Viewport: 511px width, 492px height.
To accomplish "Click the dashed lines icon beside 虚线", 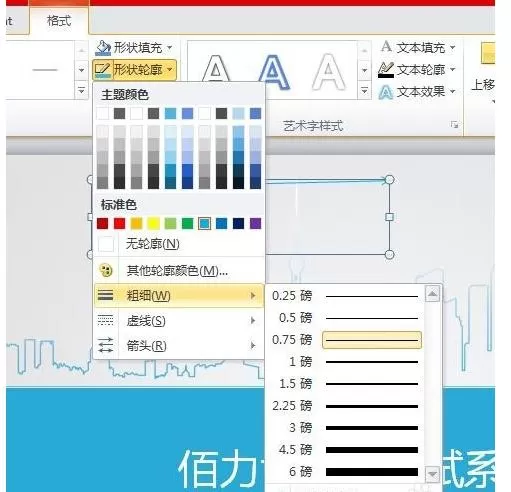I will point(105,320).
